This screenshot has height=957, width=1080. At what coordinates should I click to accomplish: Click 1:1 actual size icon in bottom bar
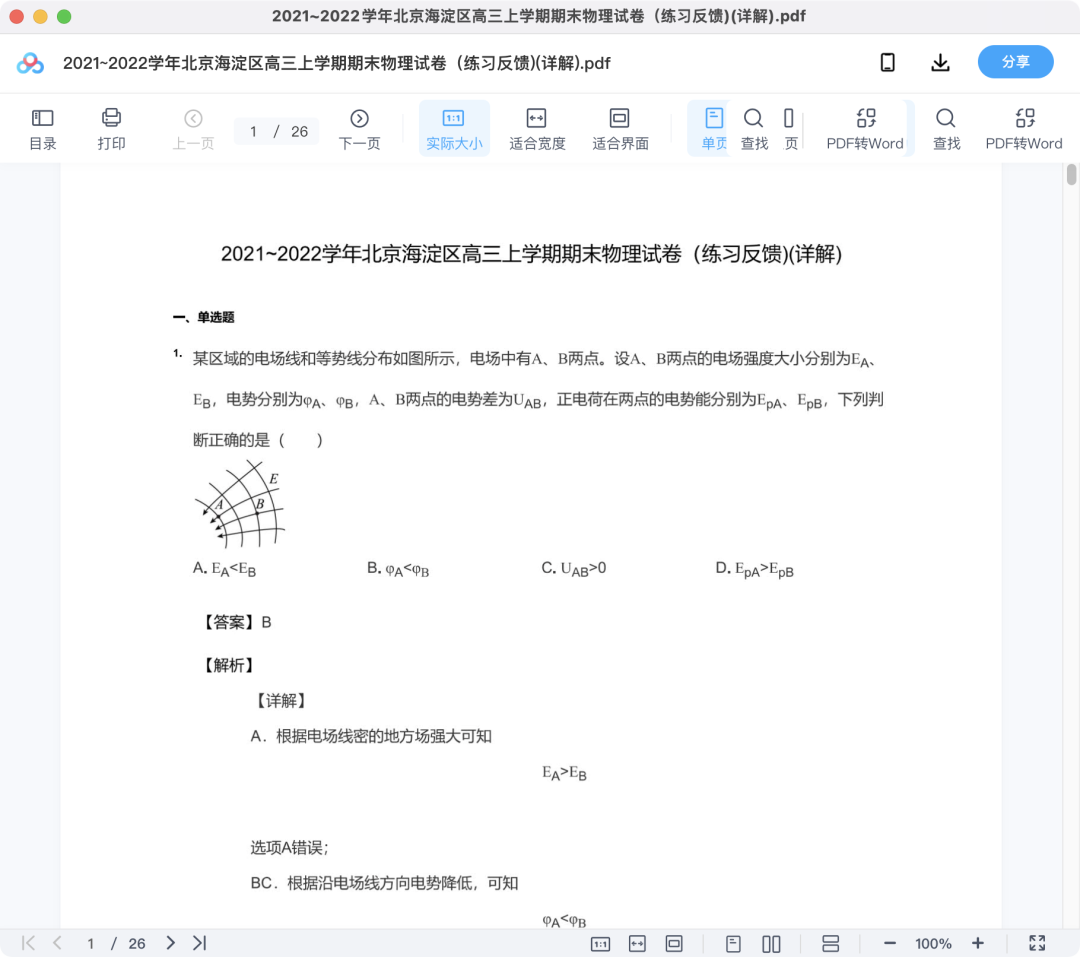click(601, 944)
